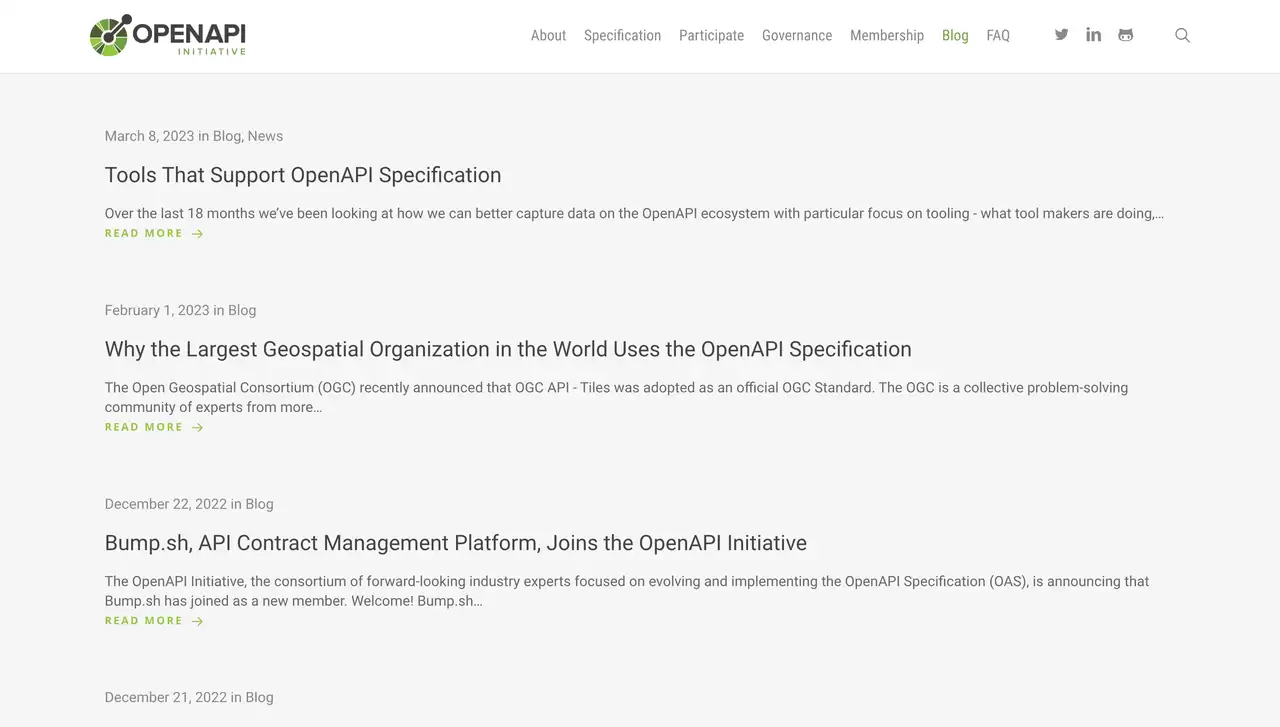
Task: Click arrow icon beside Tools post Read More
Action: point(198,233)
